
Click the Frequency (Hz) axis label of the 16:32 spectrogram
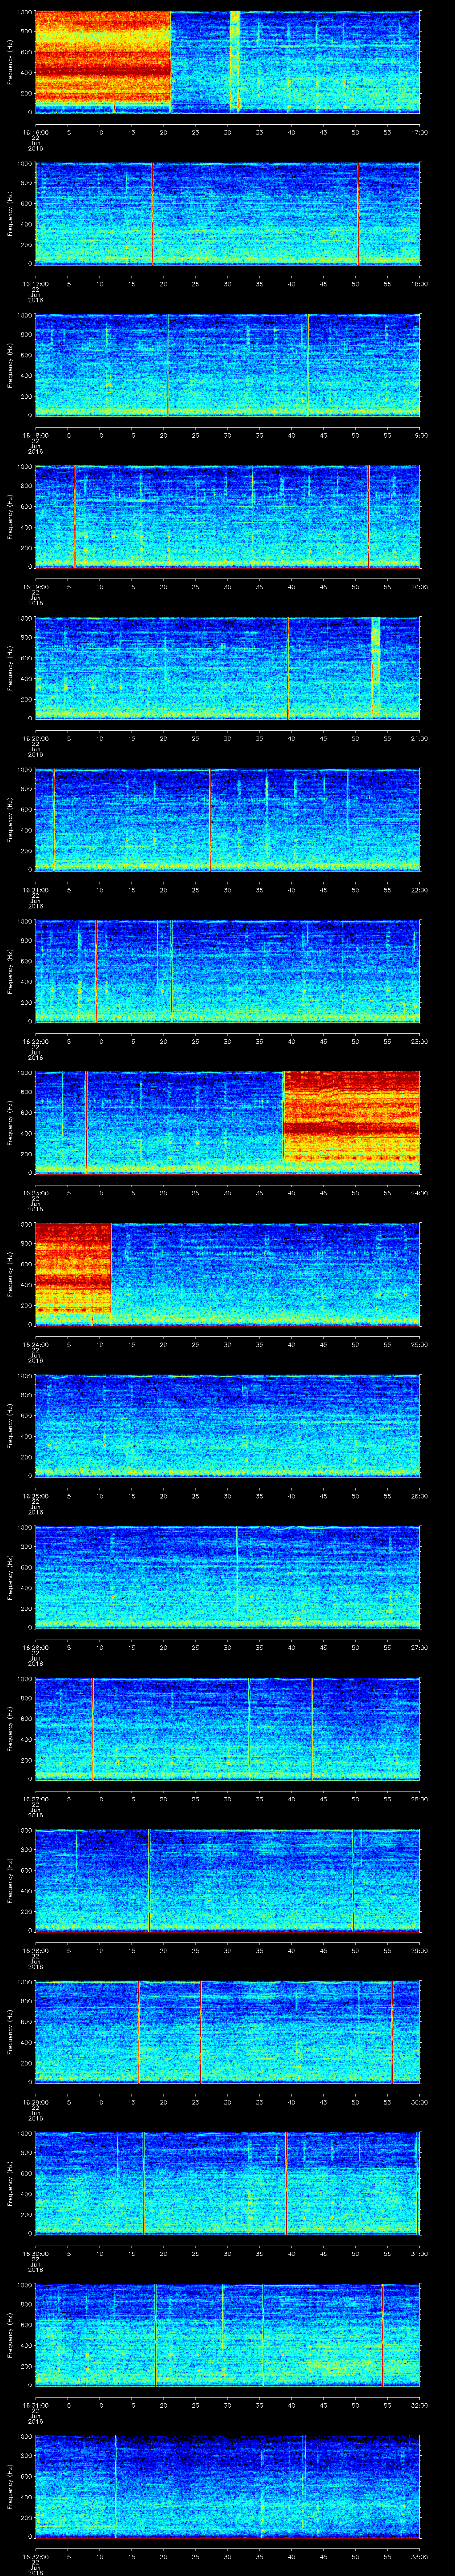tap(10, 2486)
